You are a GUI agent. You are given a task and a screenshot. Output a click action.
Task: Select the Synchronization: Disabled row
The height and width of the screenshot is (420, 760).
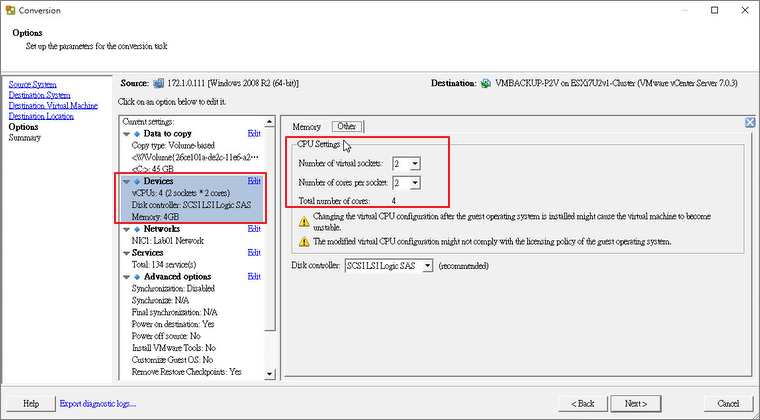coord(173,288)
